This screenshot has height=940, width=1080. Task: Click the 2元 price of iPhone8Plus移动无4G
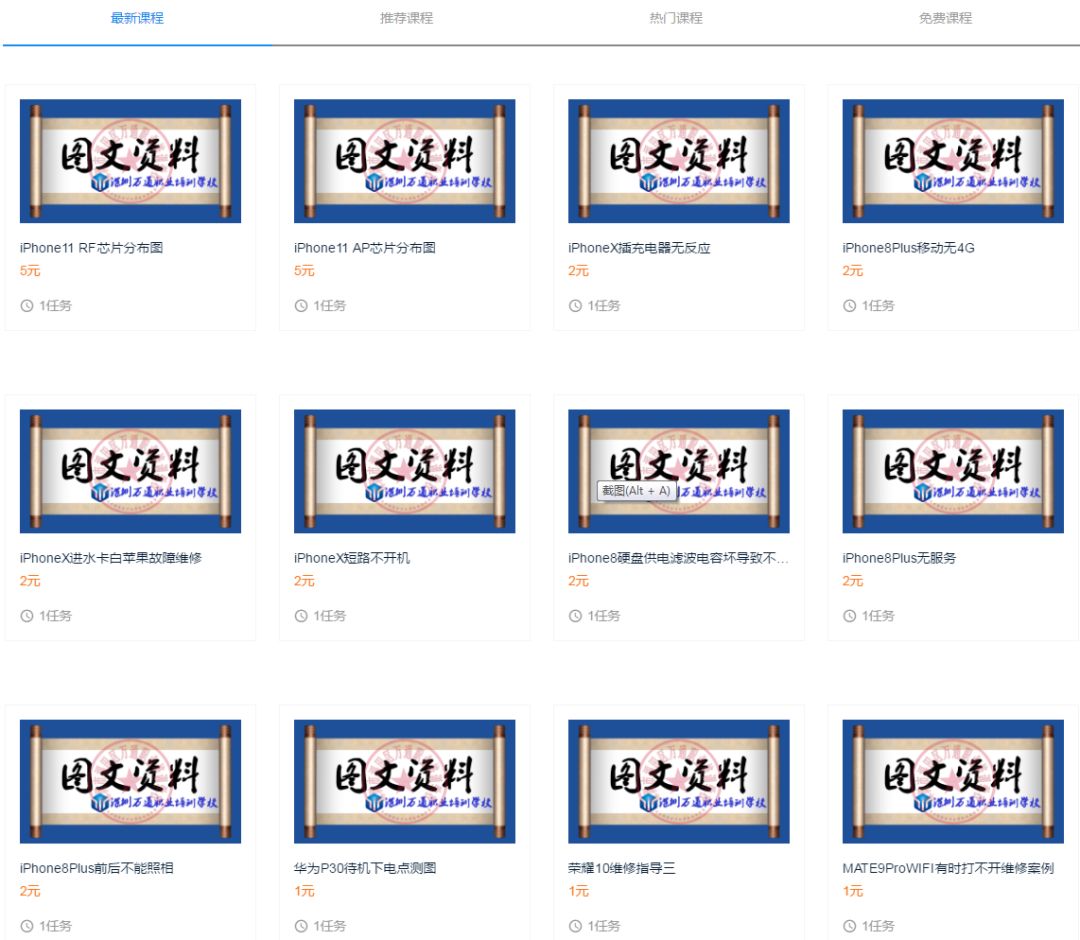point(853,271)
